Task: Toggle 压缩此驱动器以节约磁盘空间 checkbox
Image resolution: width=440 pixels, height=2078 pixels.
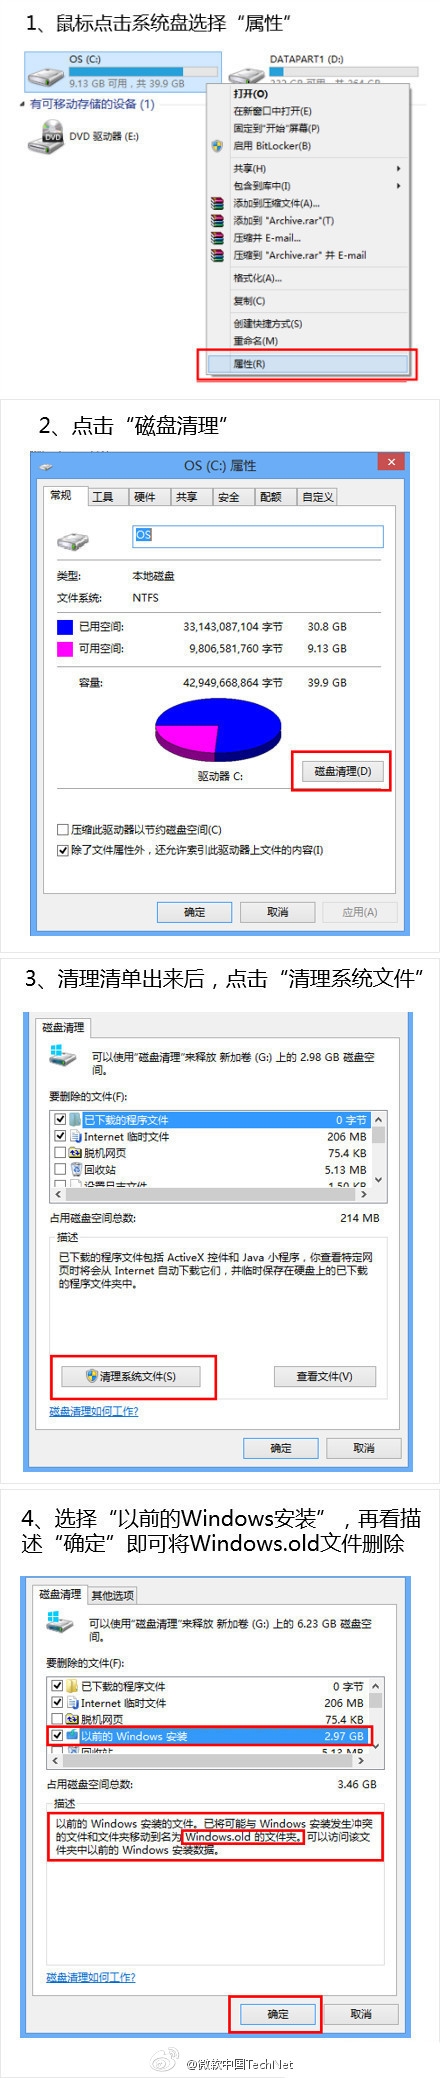Action: 62,830
